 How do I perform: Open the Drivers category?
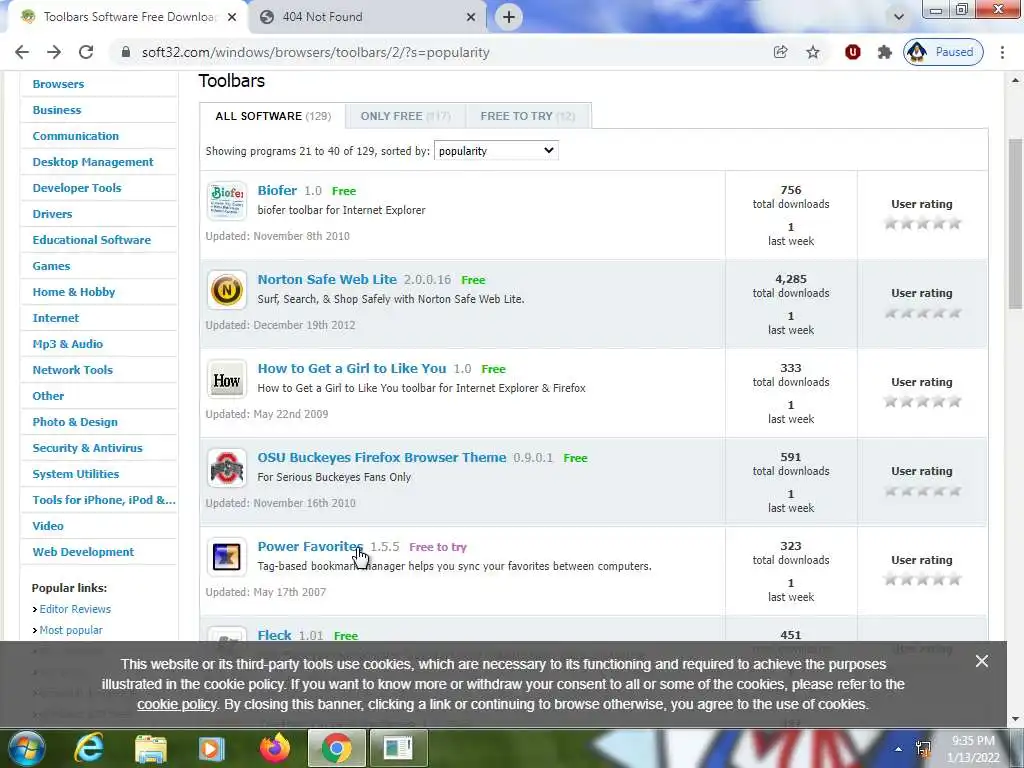pyautogui.click(x=52, y=214)
